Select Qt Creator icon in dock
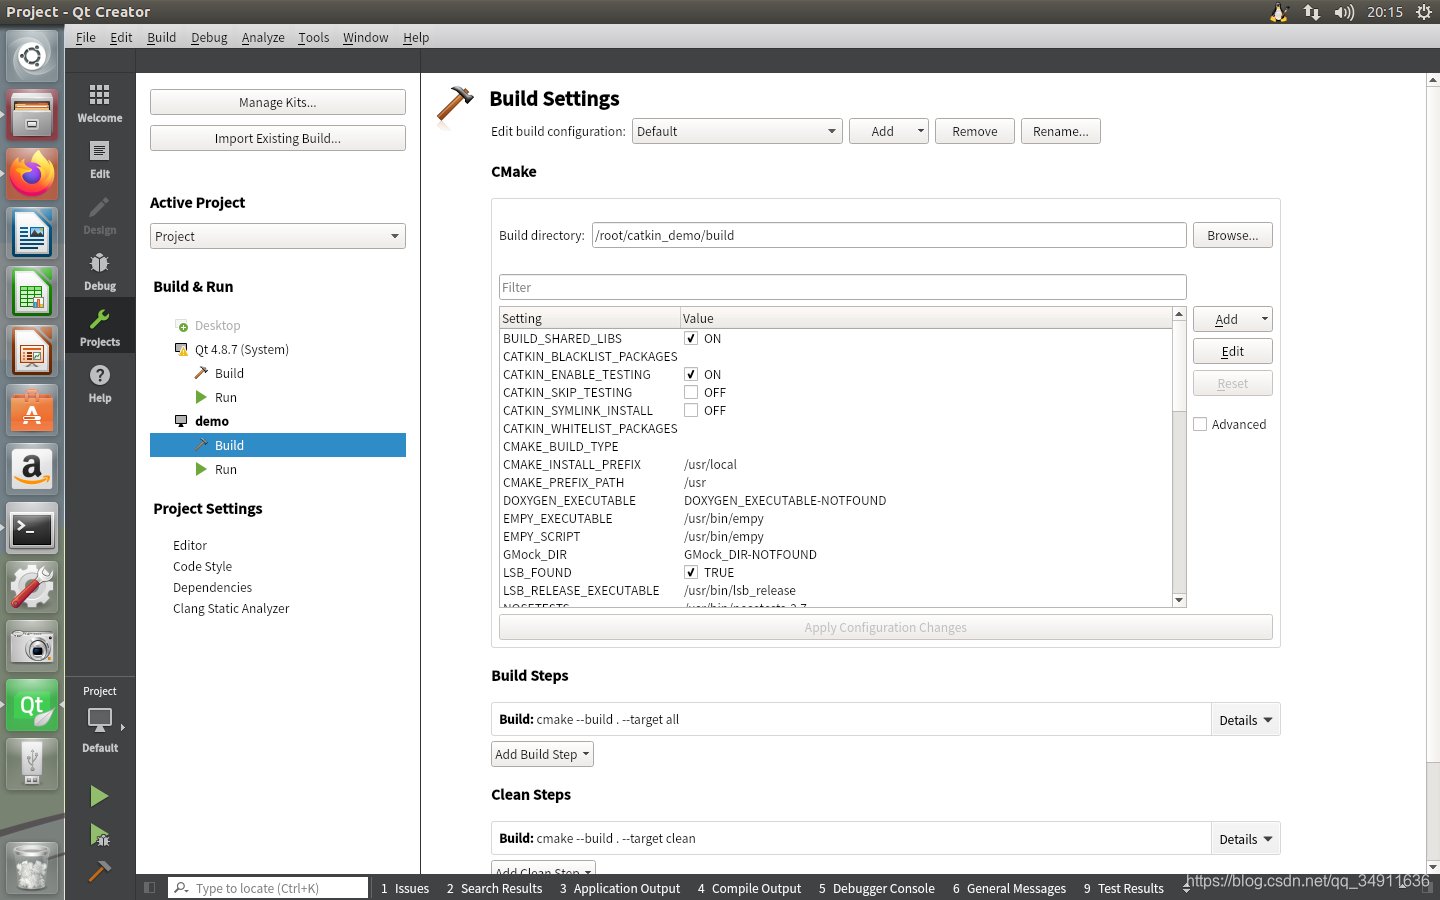This screenshot has width=1440, height=900. pyautogui.click(x=32, y=705)
